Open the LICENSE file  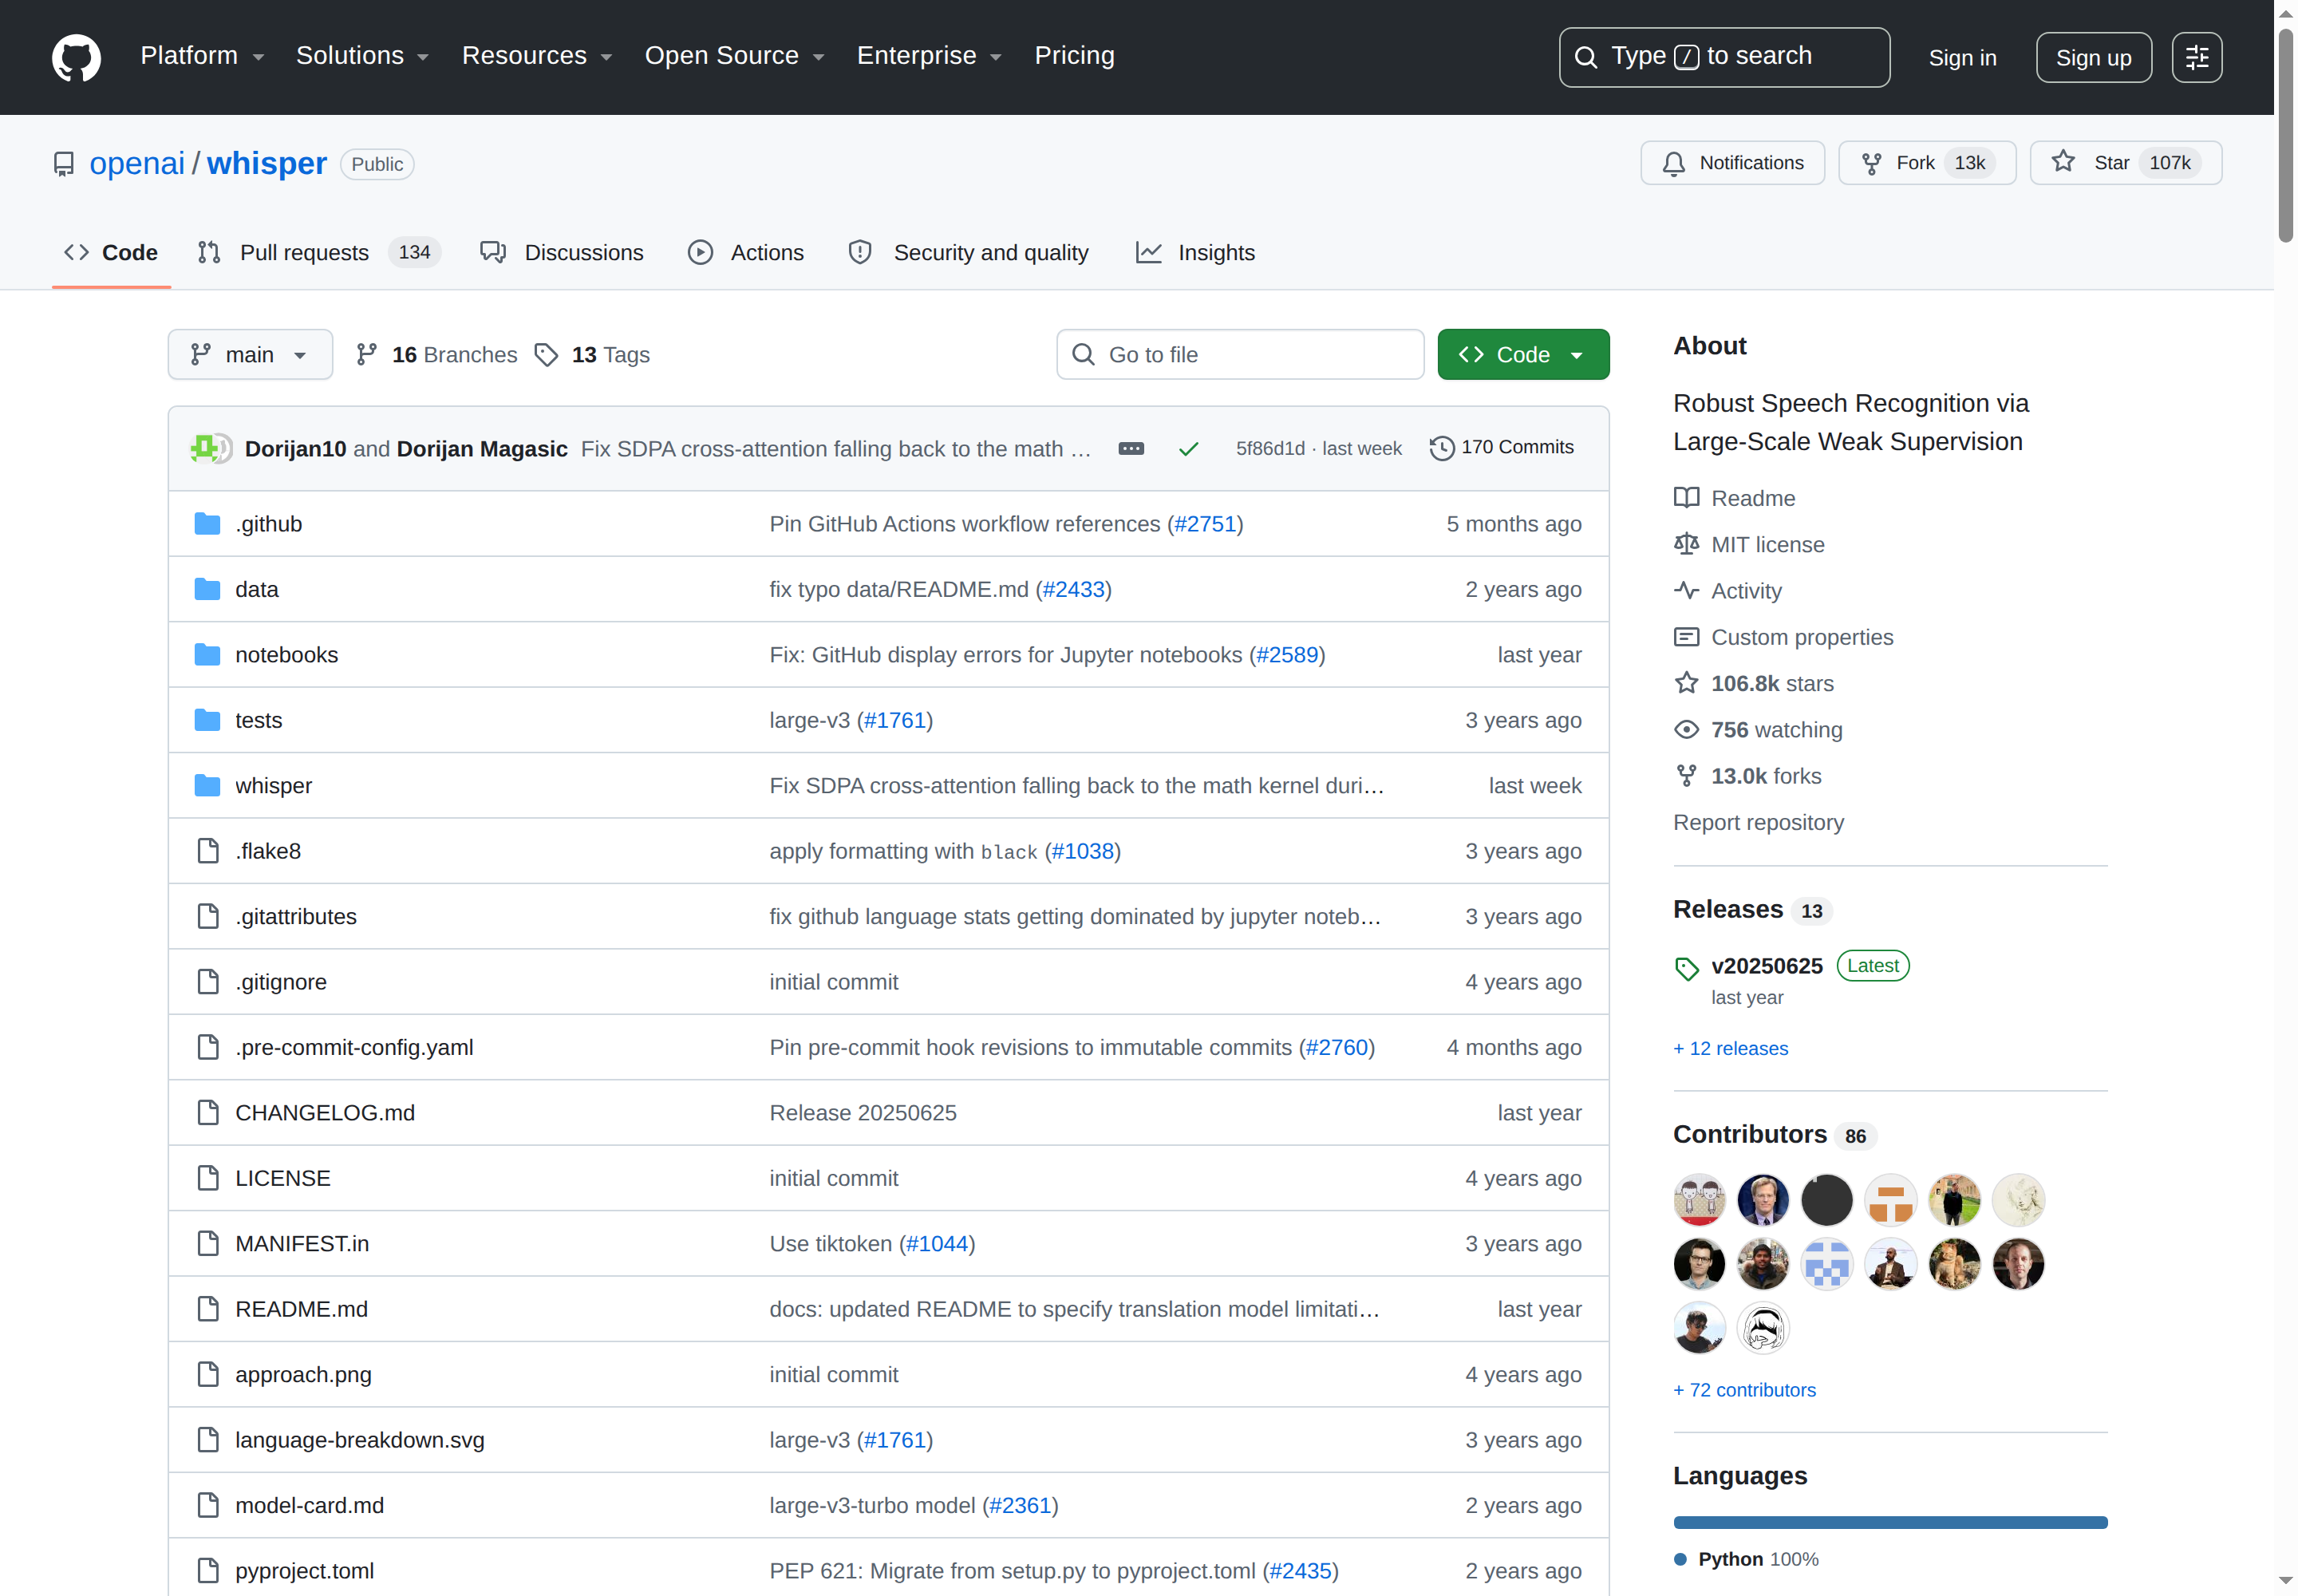click(282, 1178)
